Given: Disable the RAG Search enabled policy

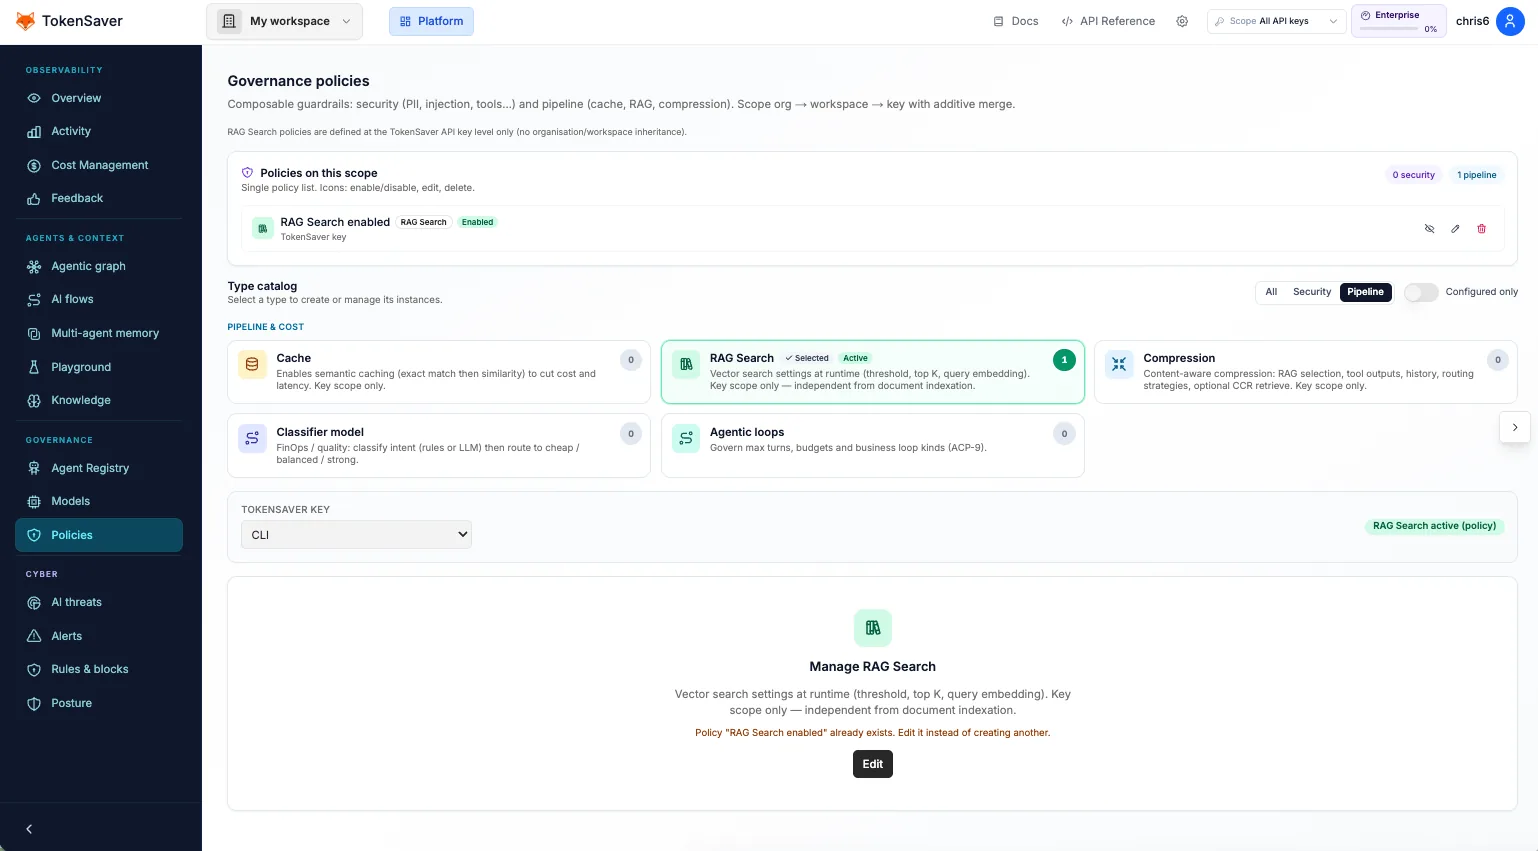Looking at the screenshot, I should point(1429,229).
